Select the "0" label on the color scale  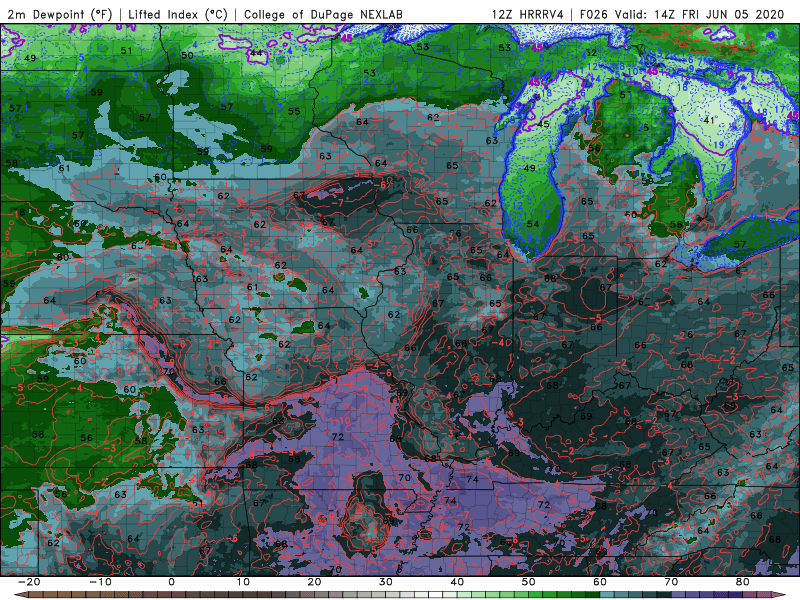(171, 582)
